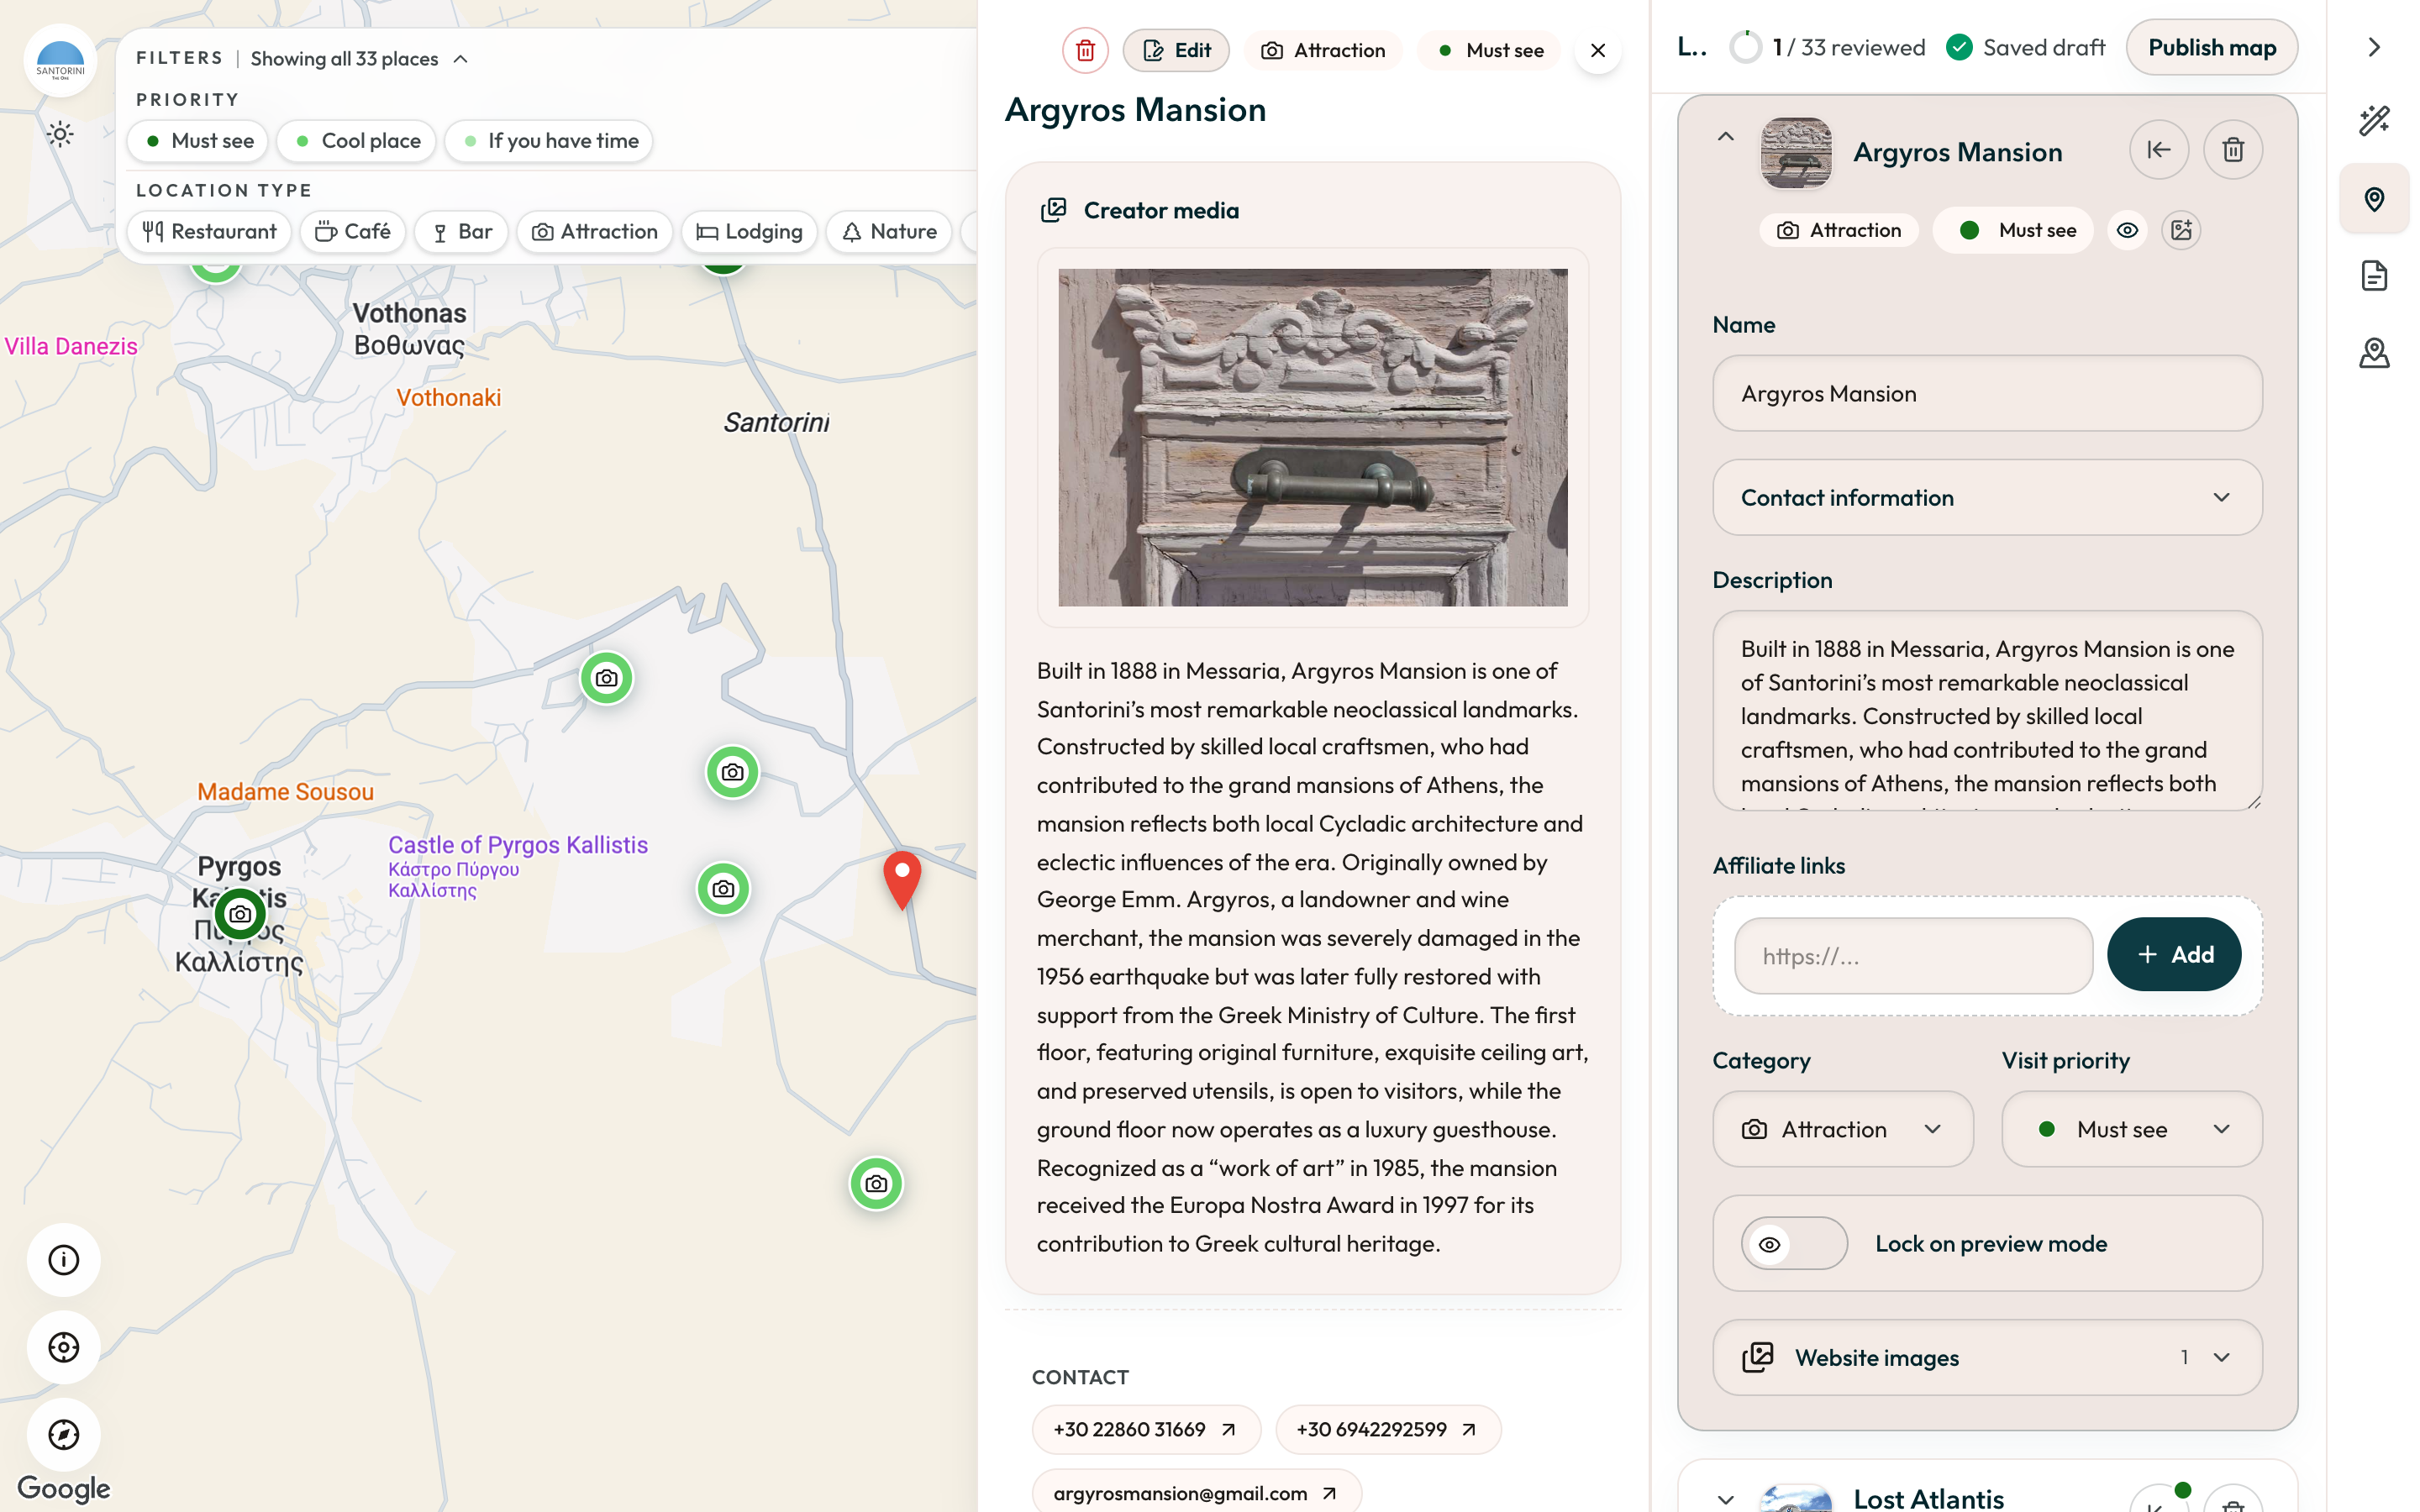
Task: Click the Must see chip on the editor card
Action: [x=2013, y=230]
